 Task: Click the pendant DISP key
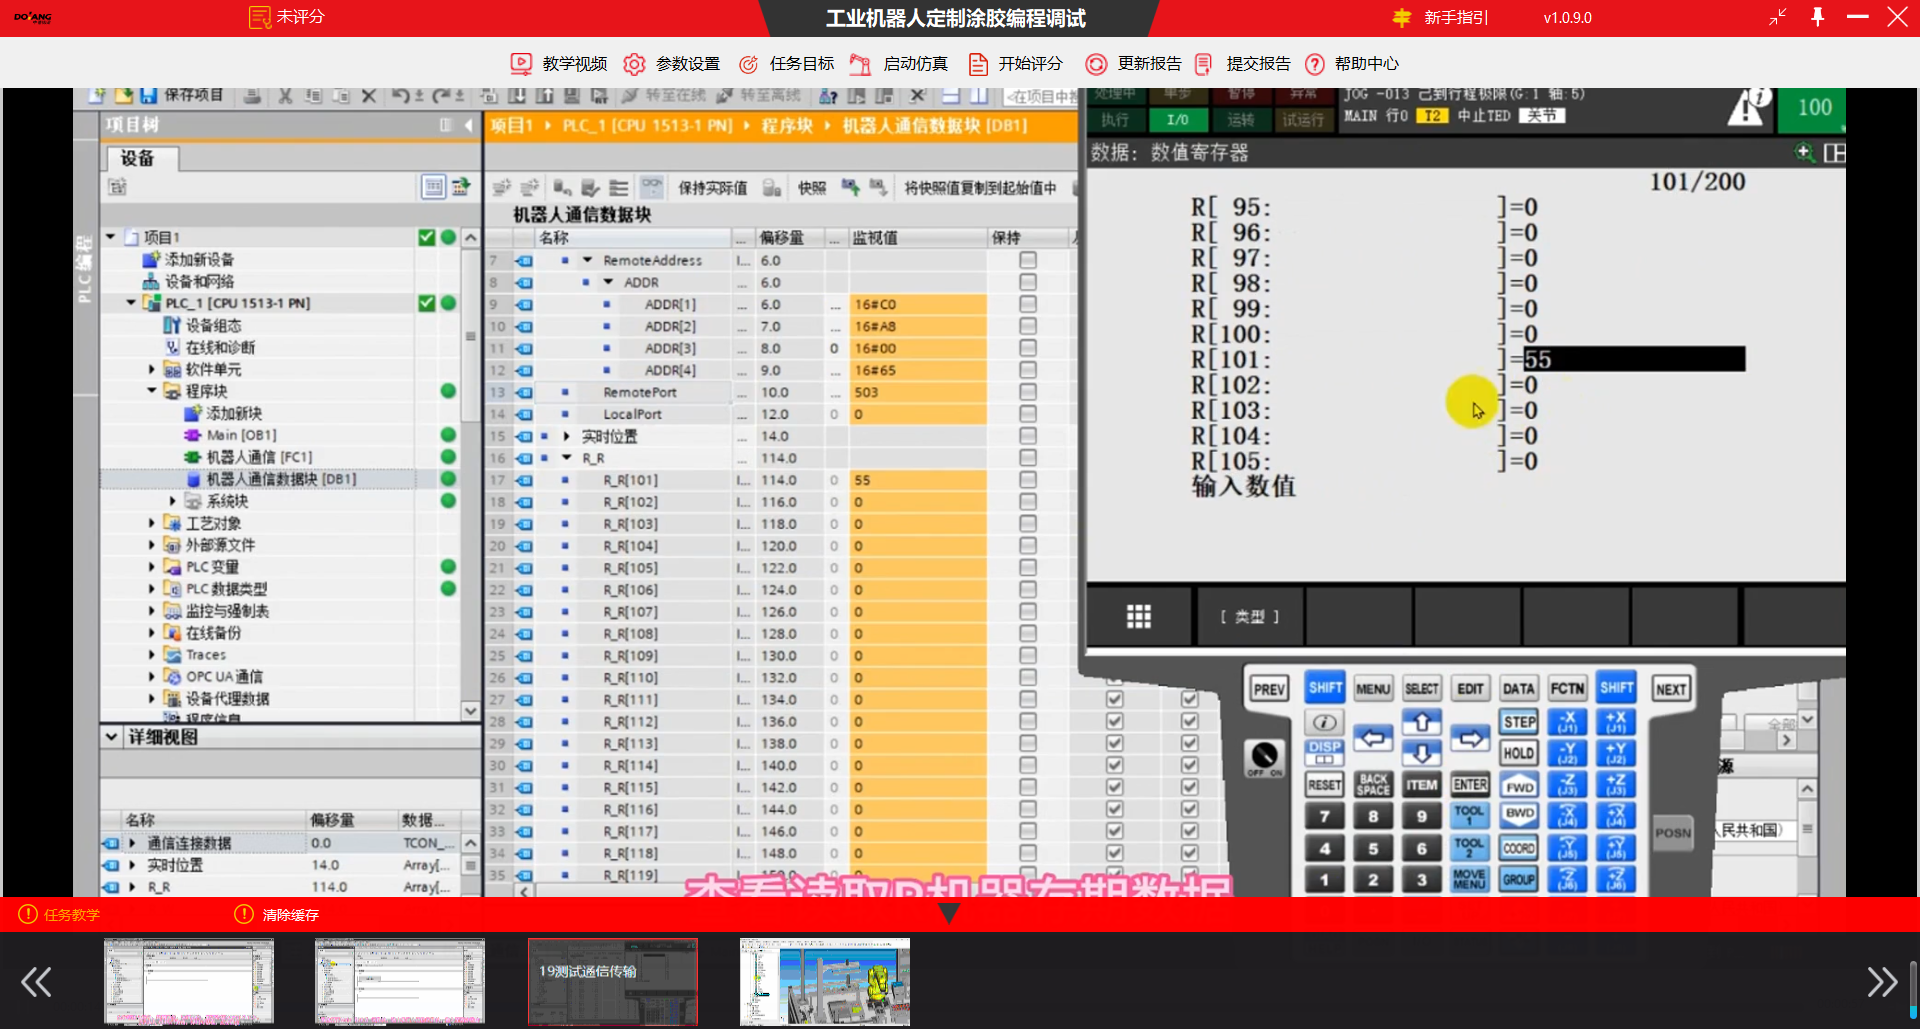click(1324, 752)
